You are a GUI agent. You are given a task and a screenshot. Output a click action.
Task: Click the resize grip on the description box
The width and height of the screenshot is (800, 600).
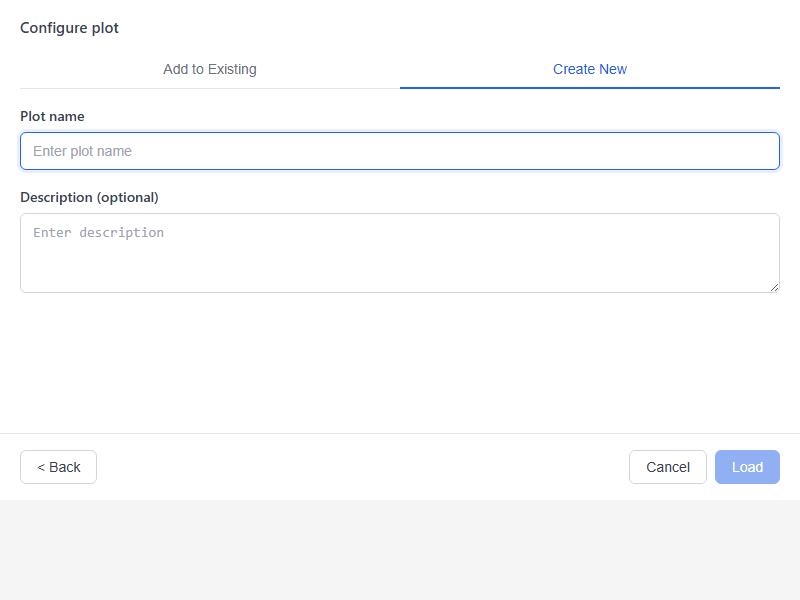pos(775,288)
